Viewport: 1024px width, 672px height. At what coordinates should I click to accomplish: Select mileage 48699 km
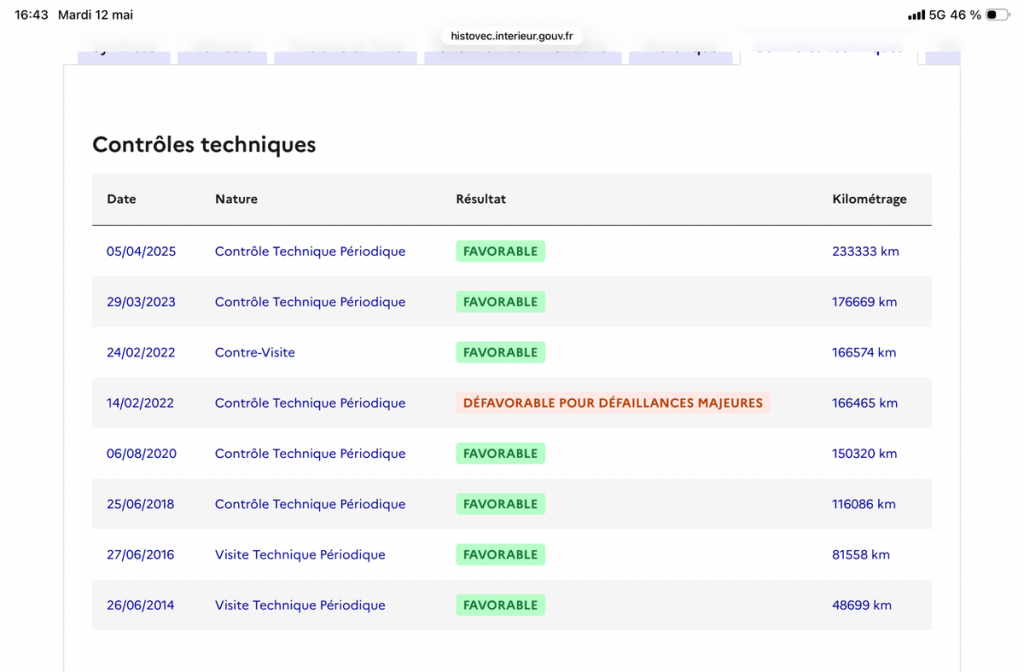coord(861,605)
